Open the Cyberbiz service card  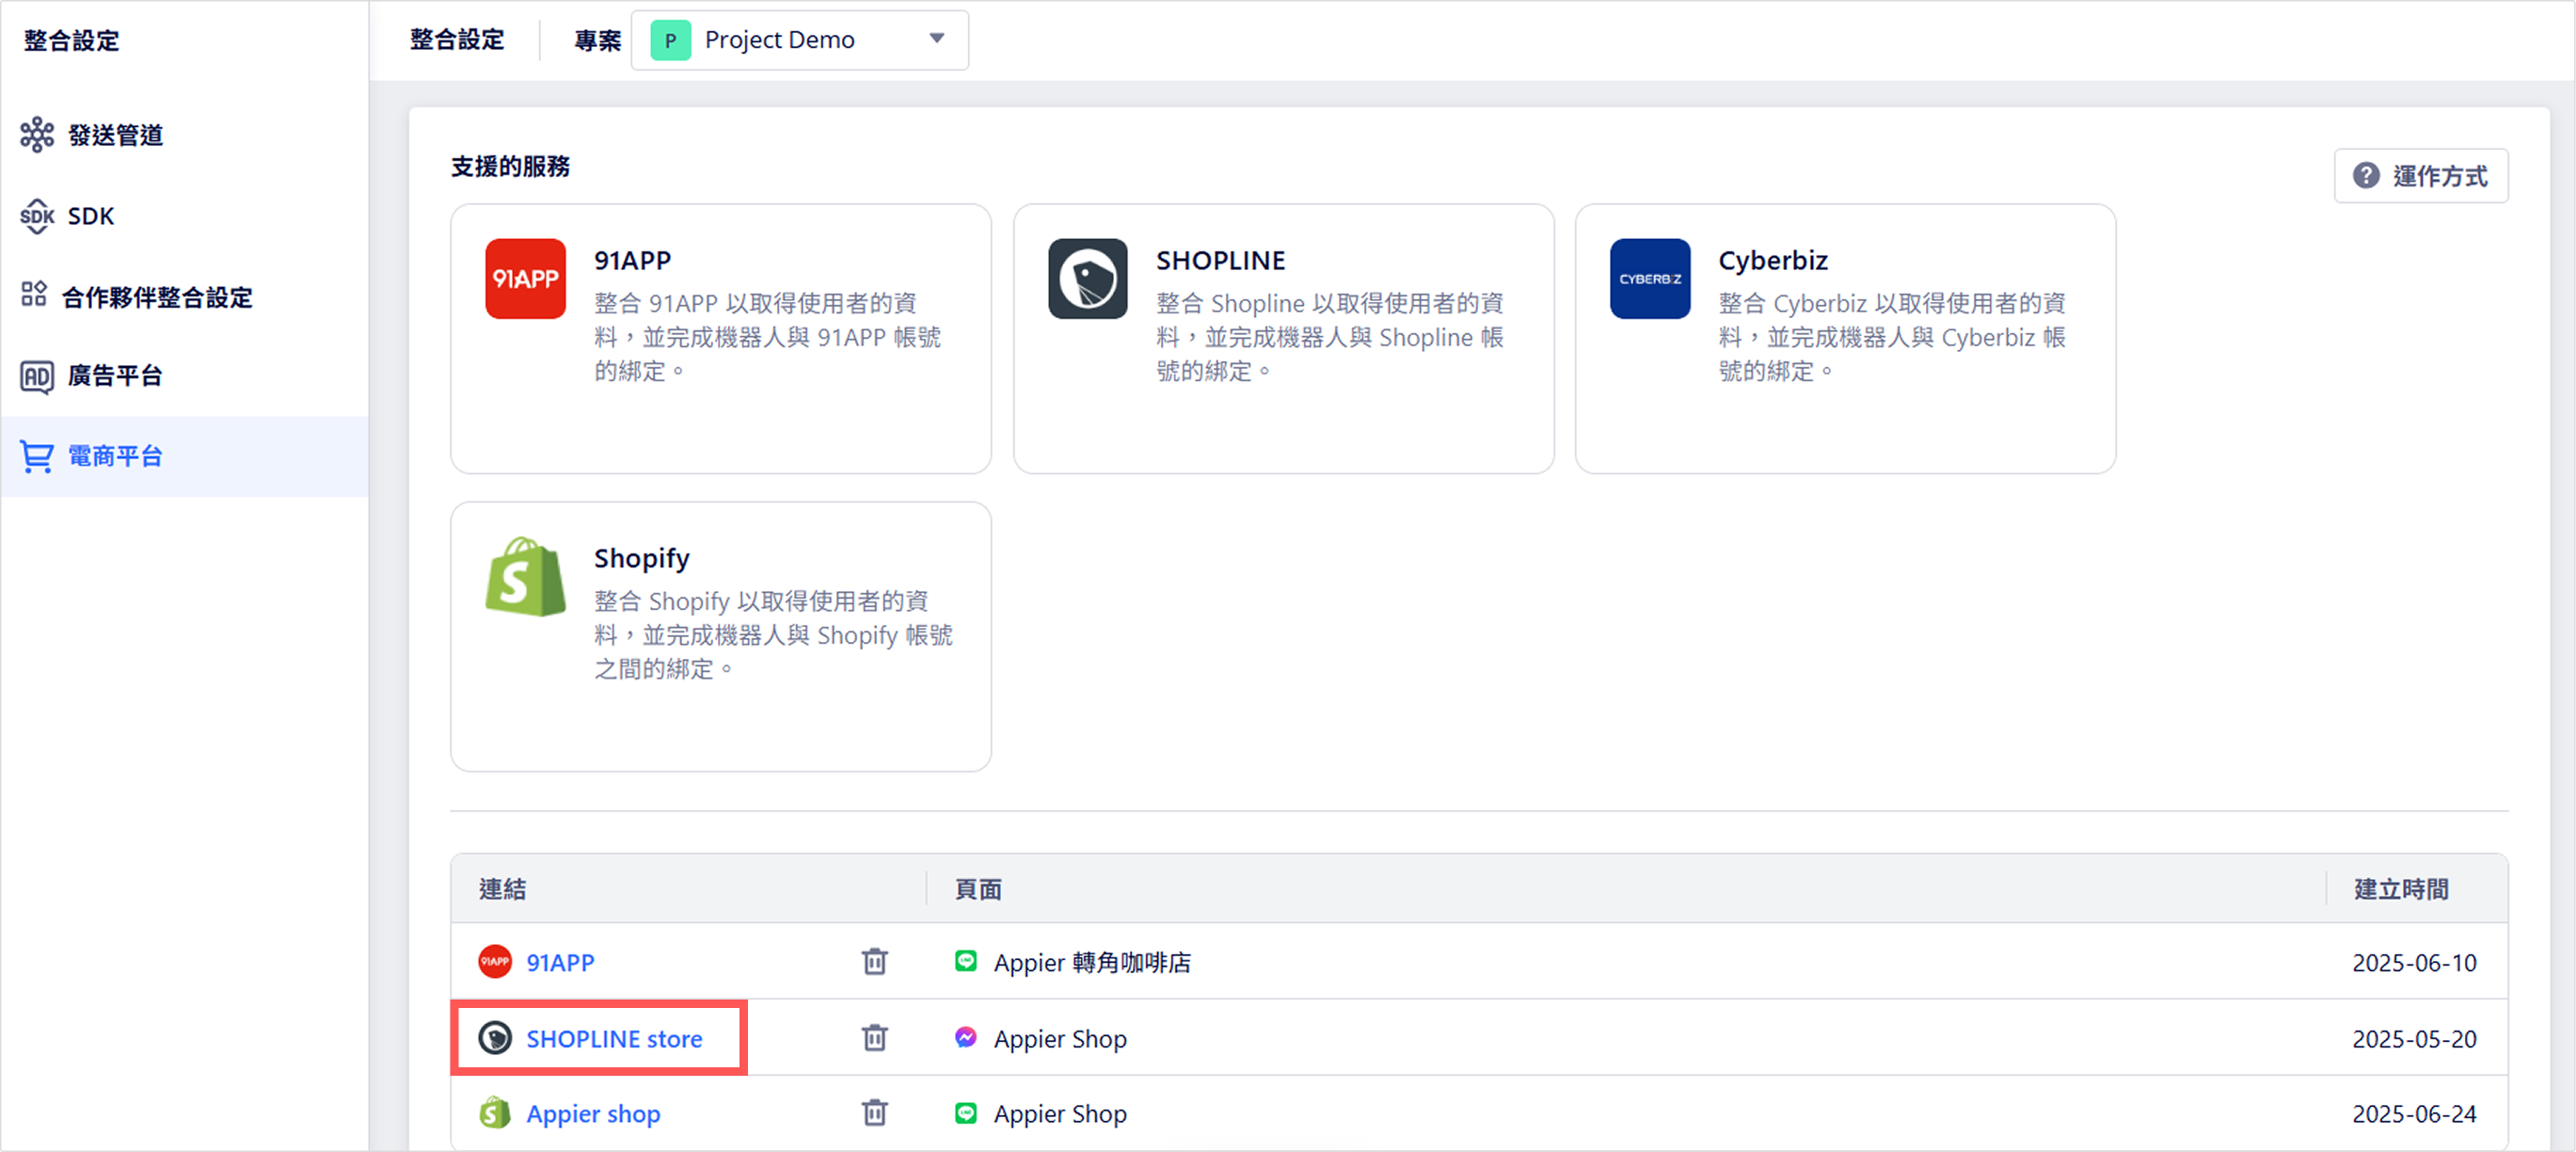1845,339
